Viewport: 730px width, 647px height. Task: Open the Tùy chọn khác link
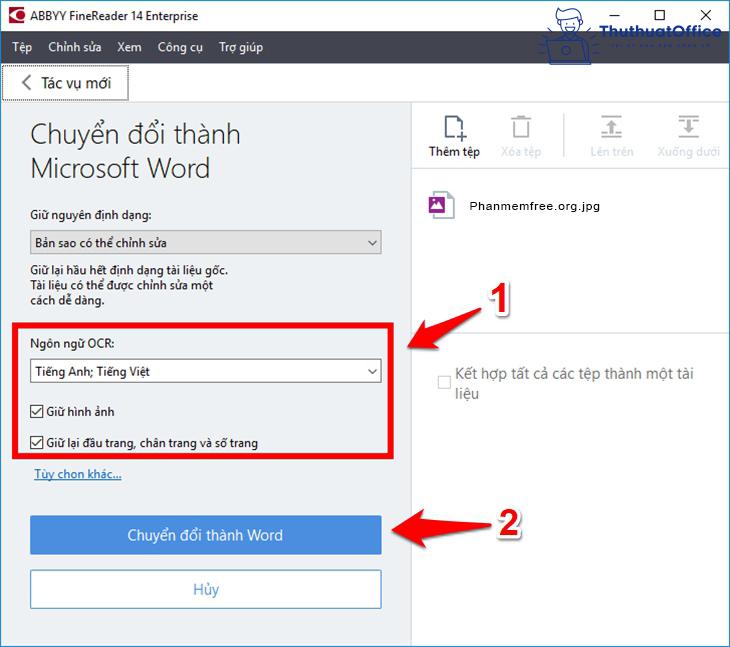pos(78,474)
